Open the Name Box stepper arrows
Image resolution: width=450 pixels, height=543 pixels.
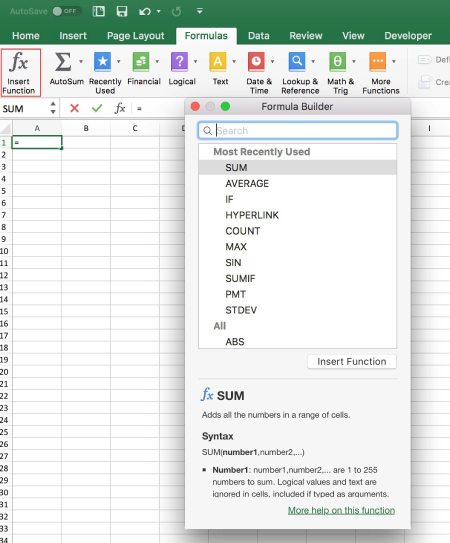click(53, 108)
